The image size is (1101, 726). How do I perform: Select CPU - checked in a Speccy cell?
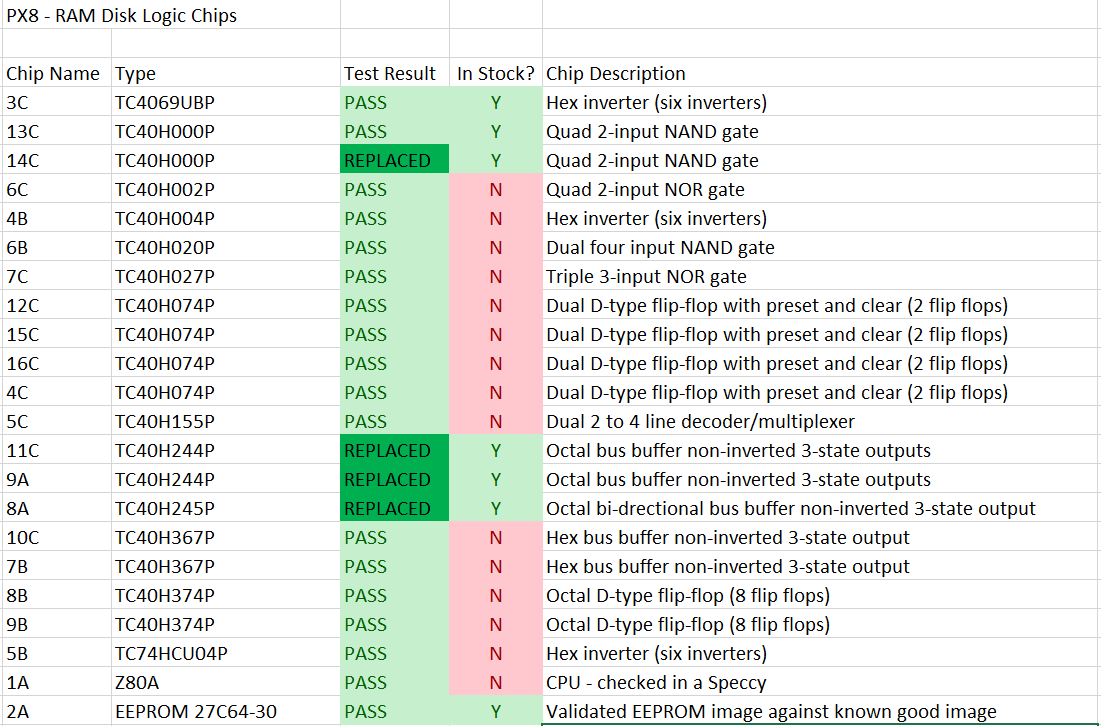(x=822, y=682)
